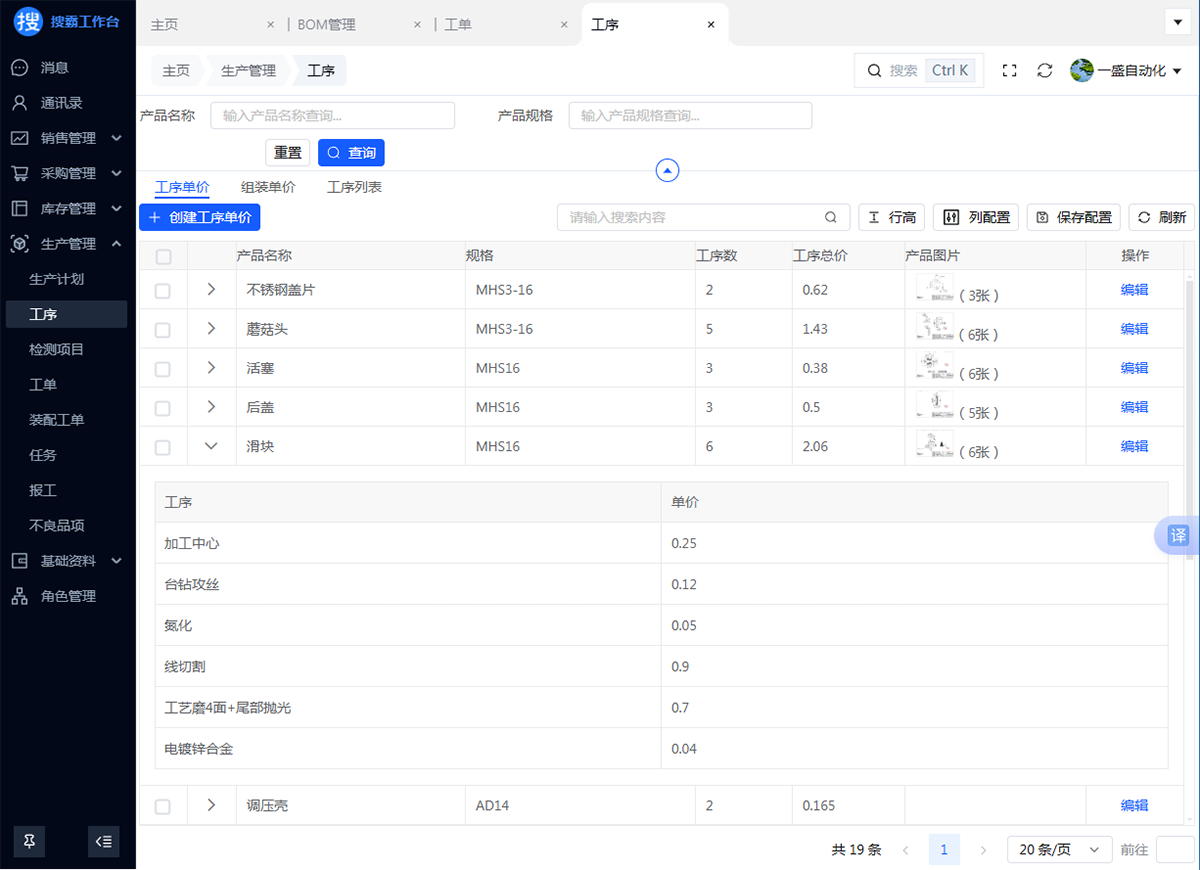Click the fullscreen toggle icon
Image resolution: width=1200 pixels, height=870 pixels.
click(x=1009, y=71)
